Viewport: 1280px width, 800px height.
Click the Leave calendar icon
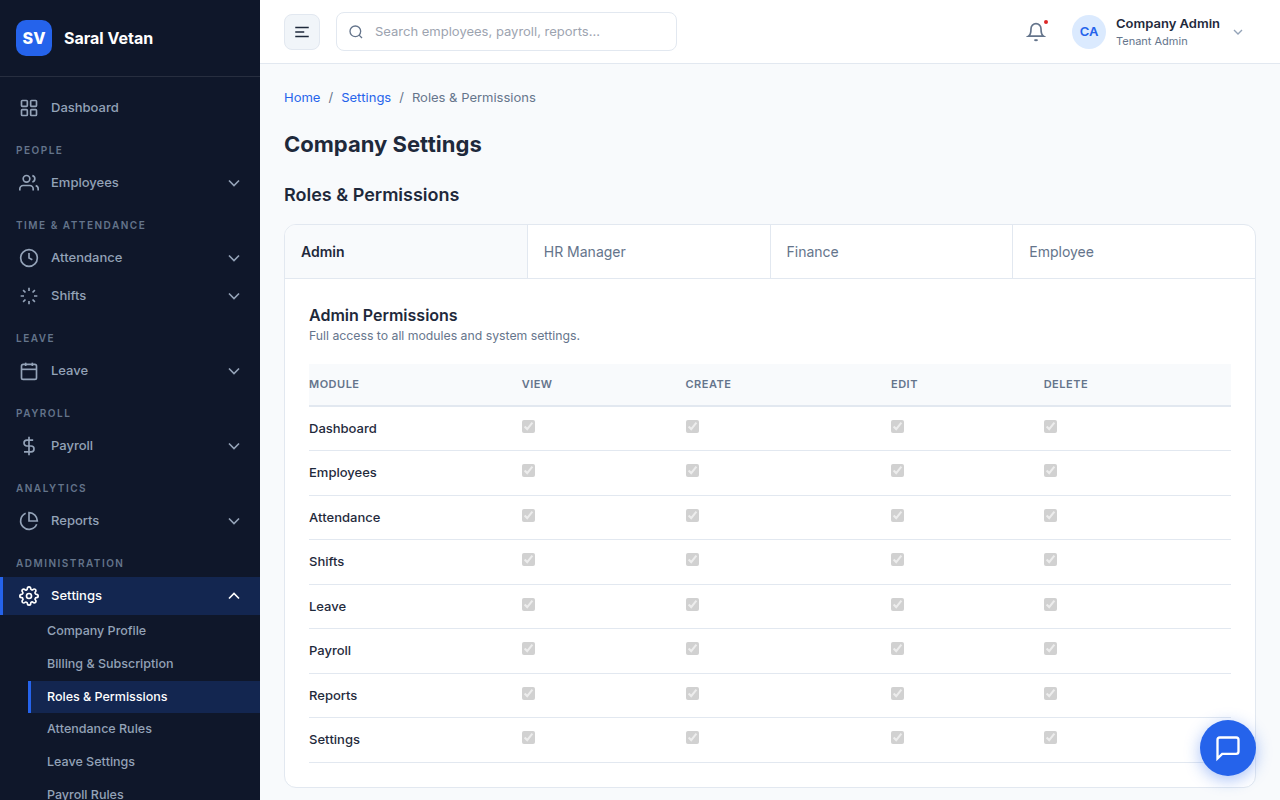[29, 371]
